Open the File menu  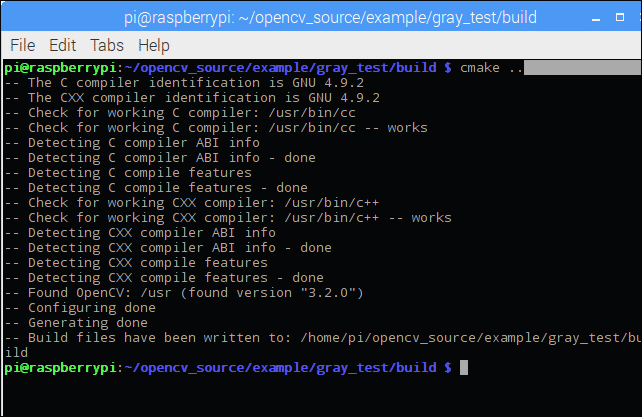point(23,45)
